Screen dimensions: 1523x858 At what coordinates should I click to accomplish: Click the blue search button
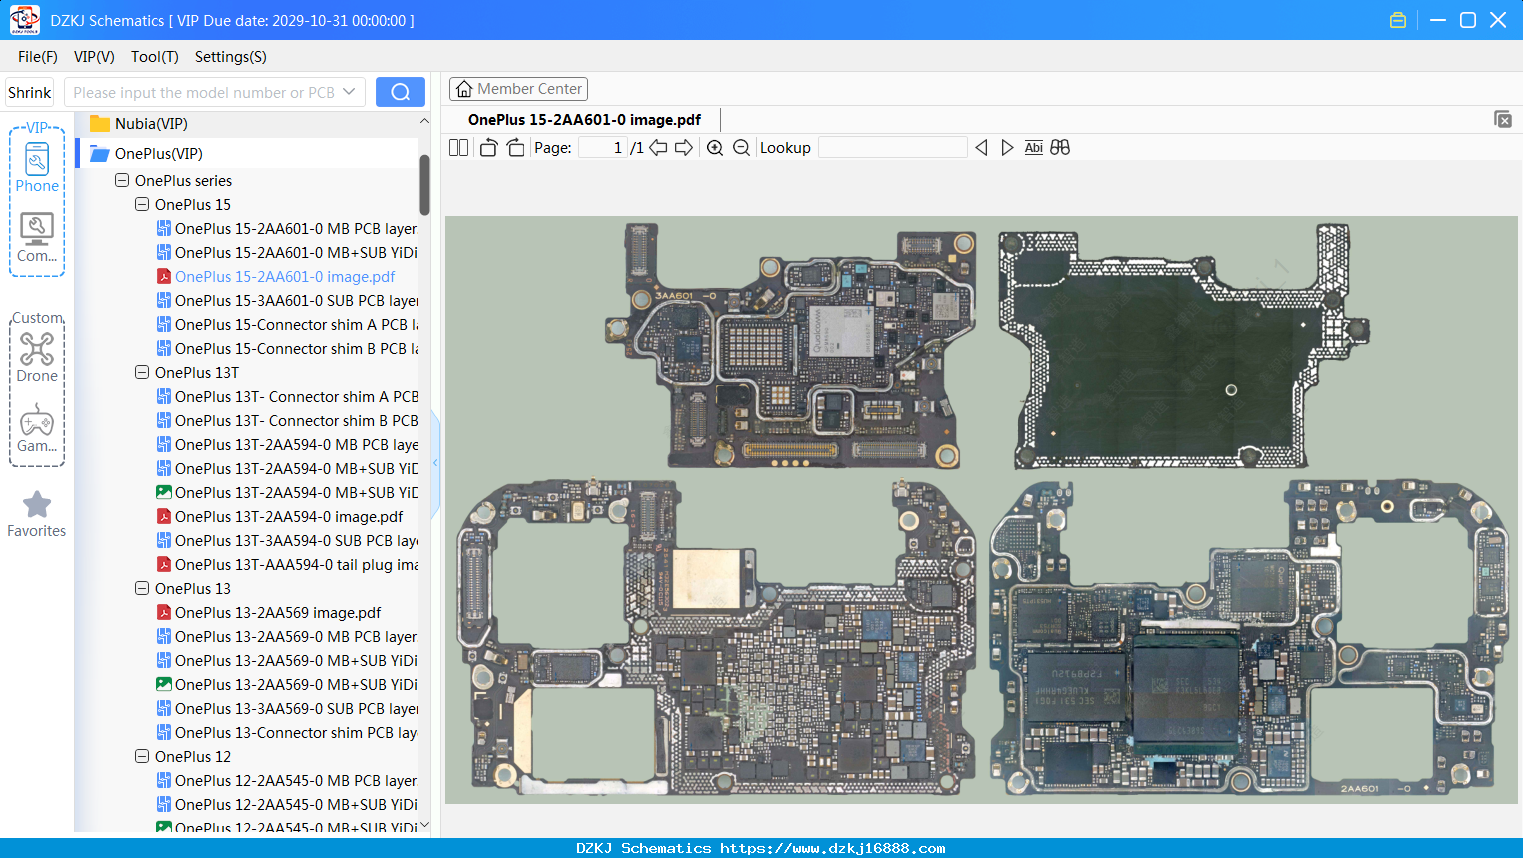400,92
